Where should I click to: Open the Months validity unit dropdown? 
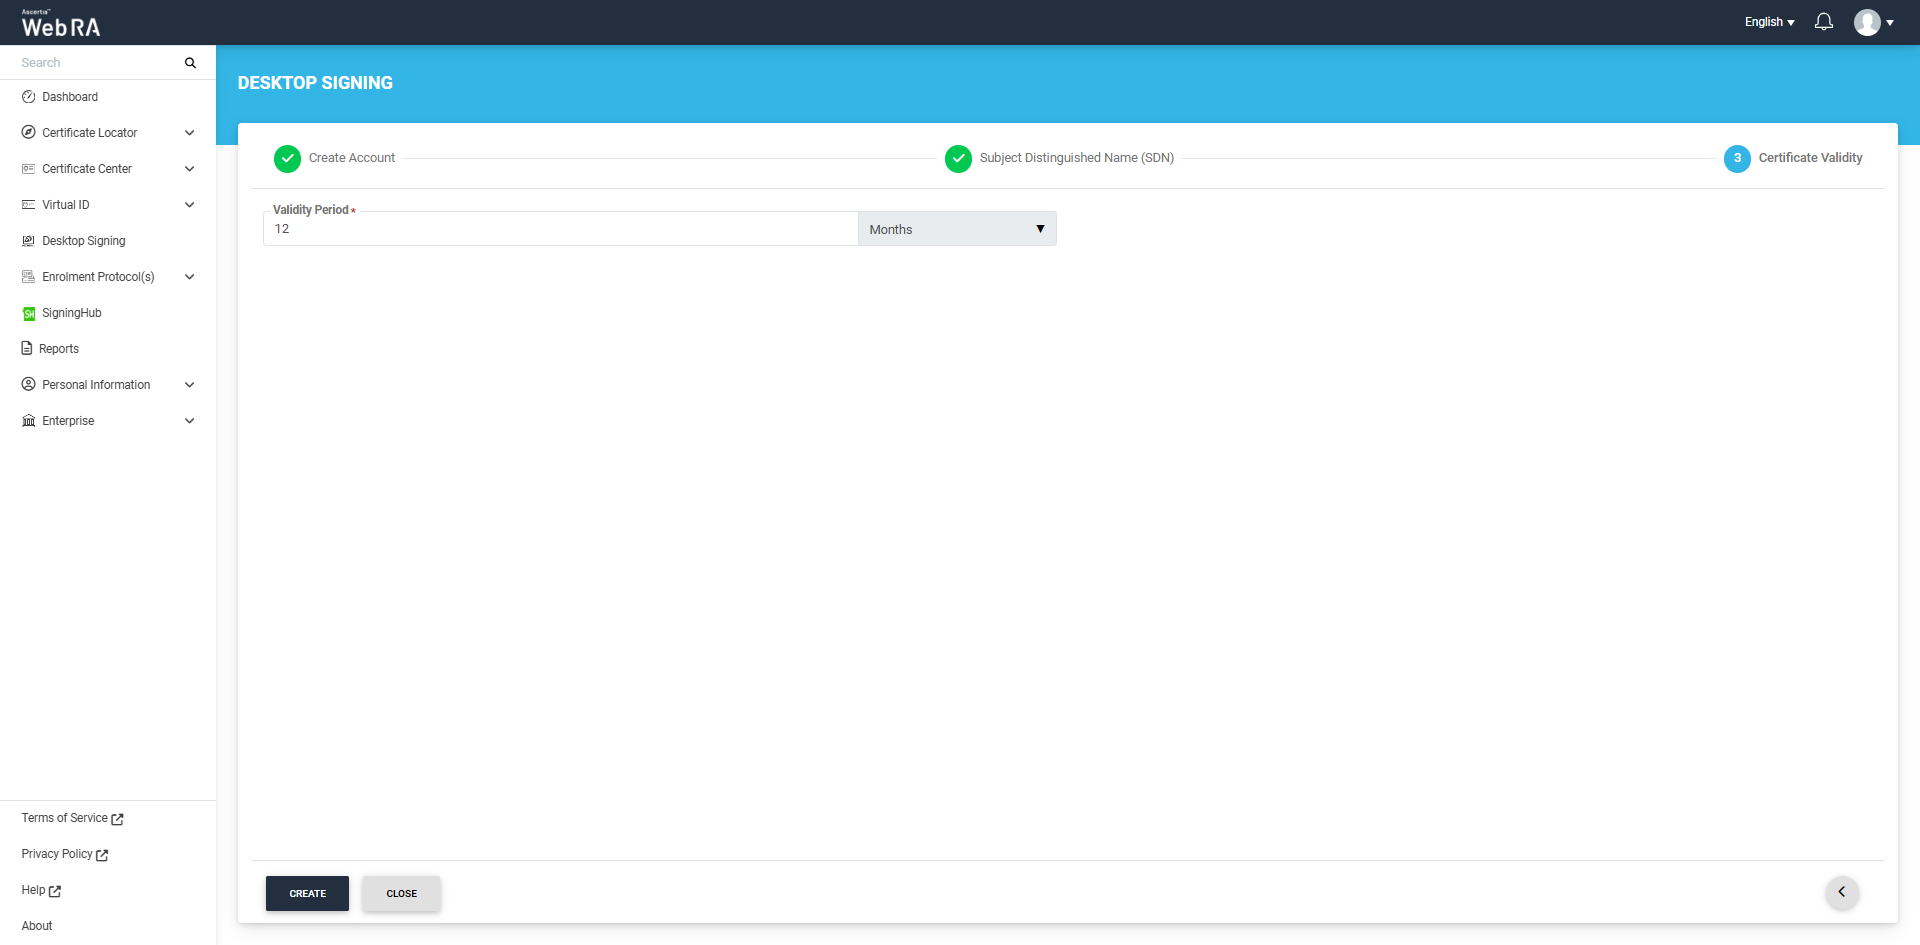click(x=956, y=229)
